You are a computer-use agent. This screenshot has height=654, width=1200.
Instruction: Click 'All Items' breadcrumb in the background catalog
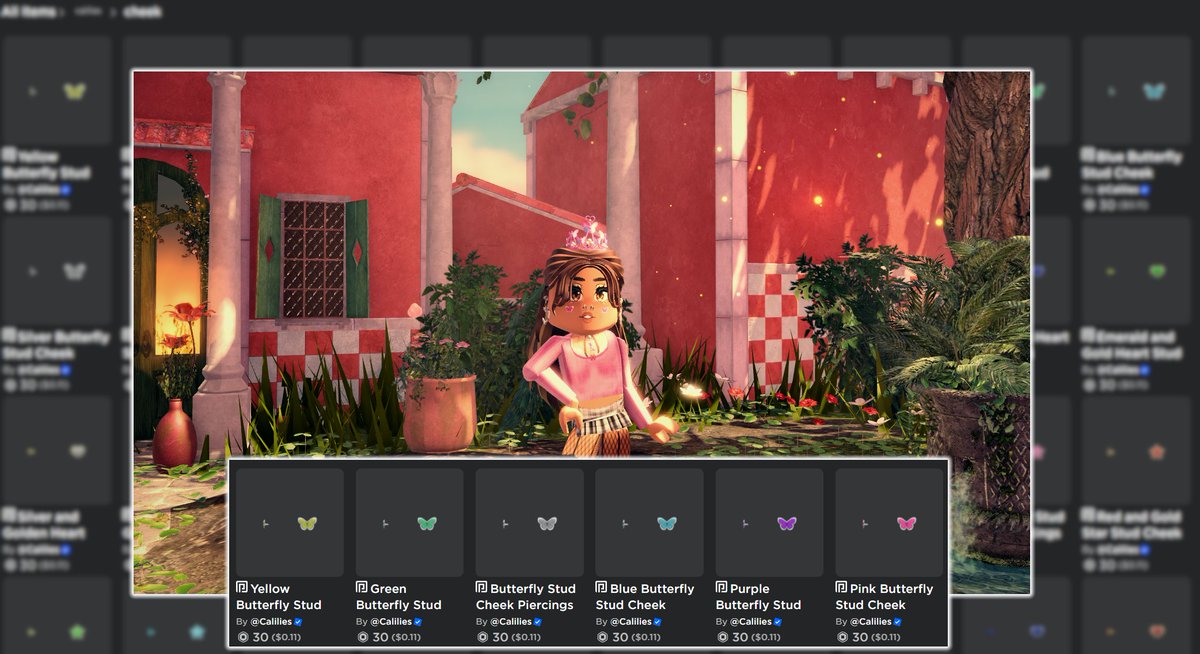tap(28, 12)
